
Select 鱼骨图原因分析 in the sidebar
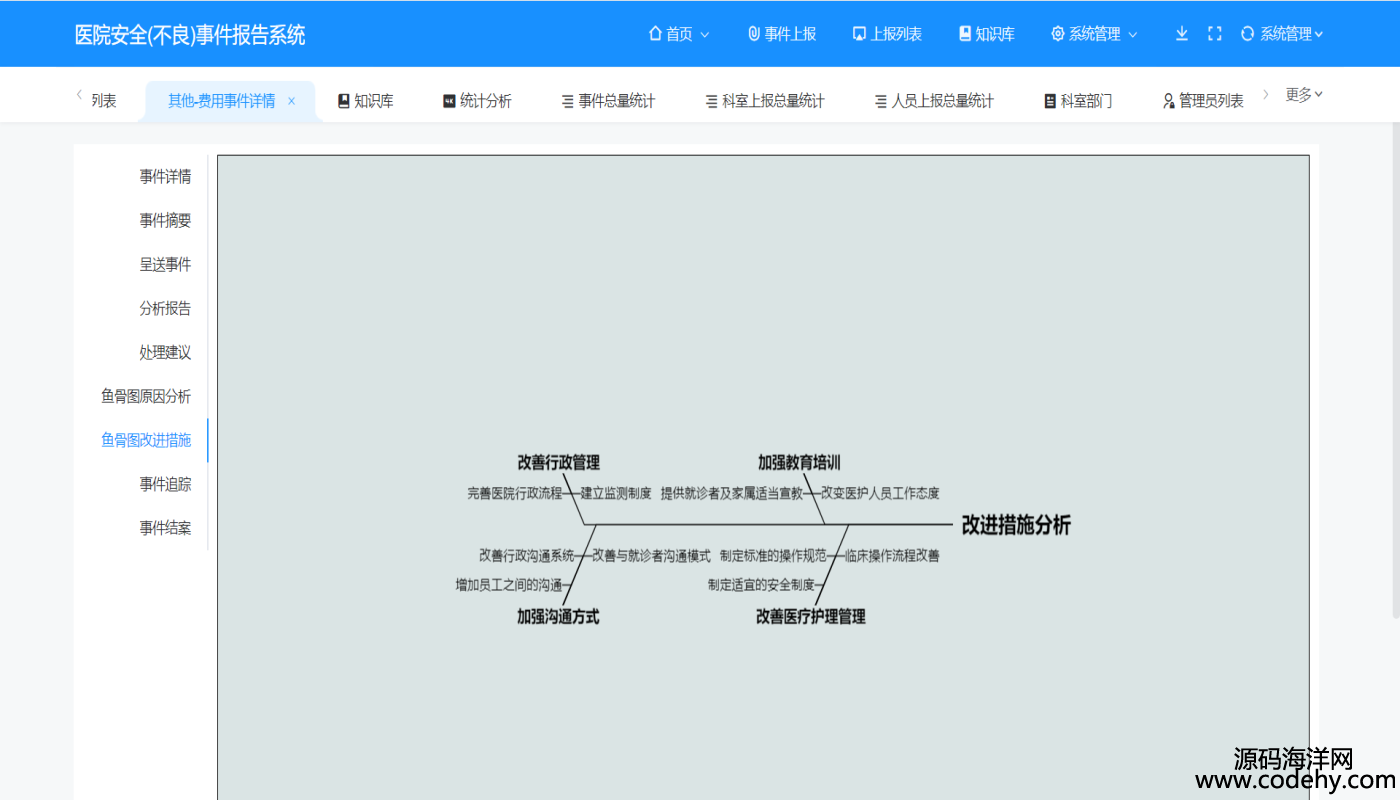pos(146,396)
